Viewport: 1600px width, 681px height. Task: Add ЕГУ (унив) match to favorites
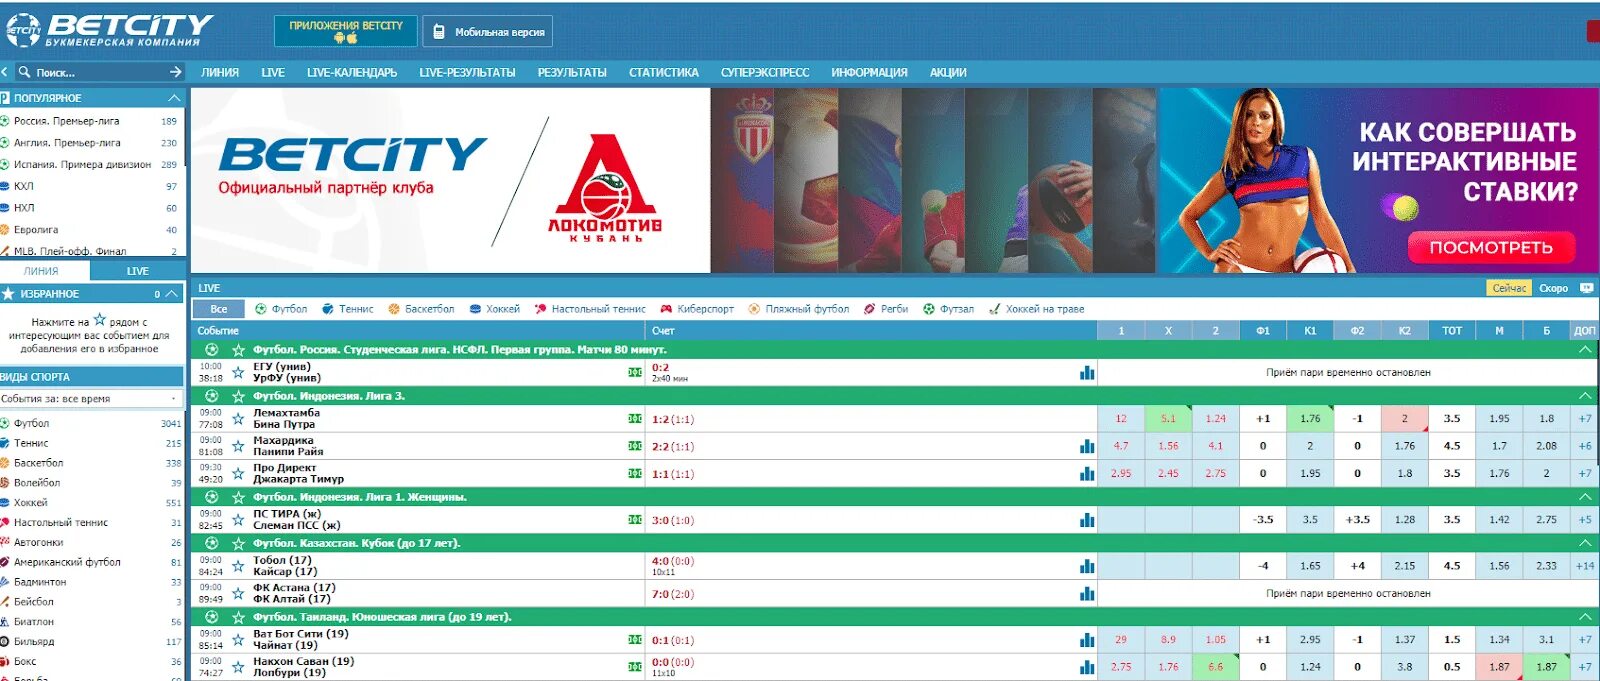point(238,373)
